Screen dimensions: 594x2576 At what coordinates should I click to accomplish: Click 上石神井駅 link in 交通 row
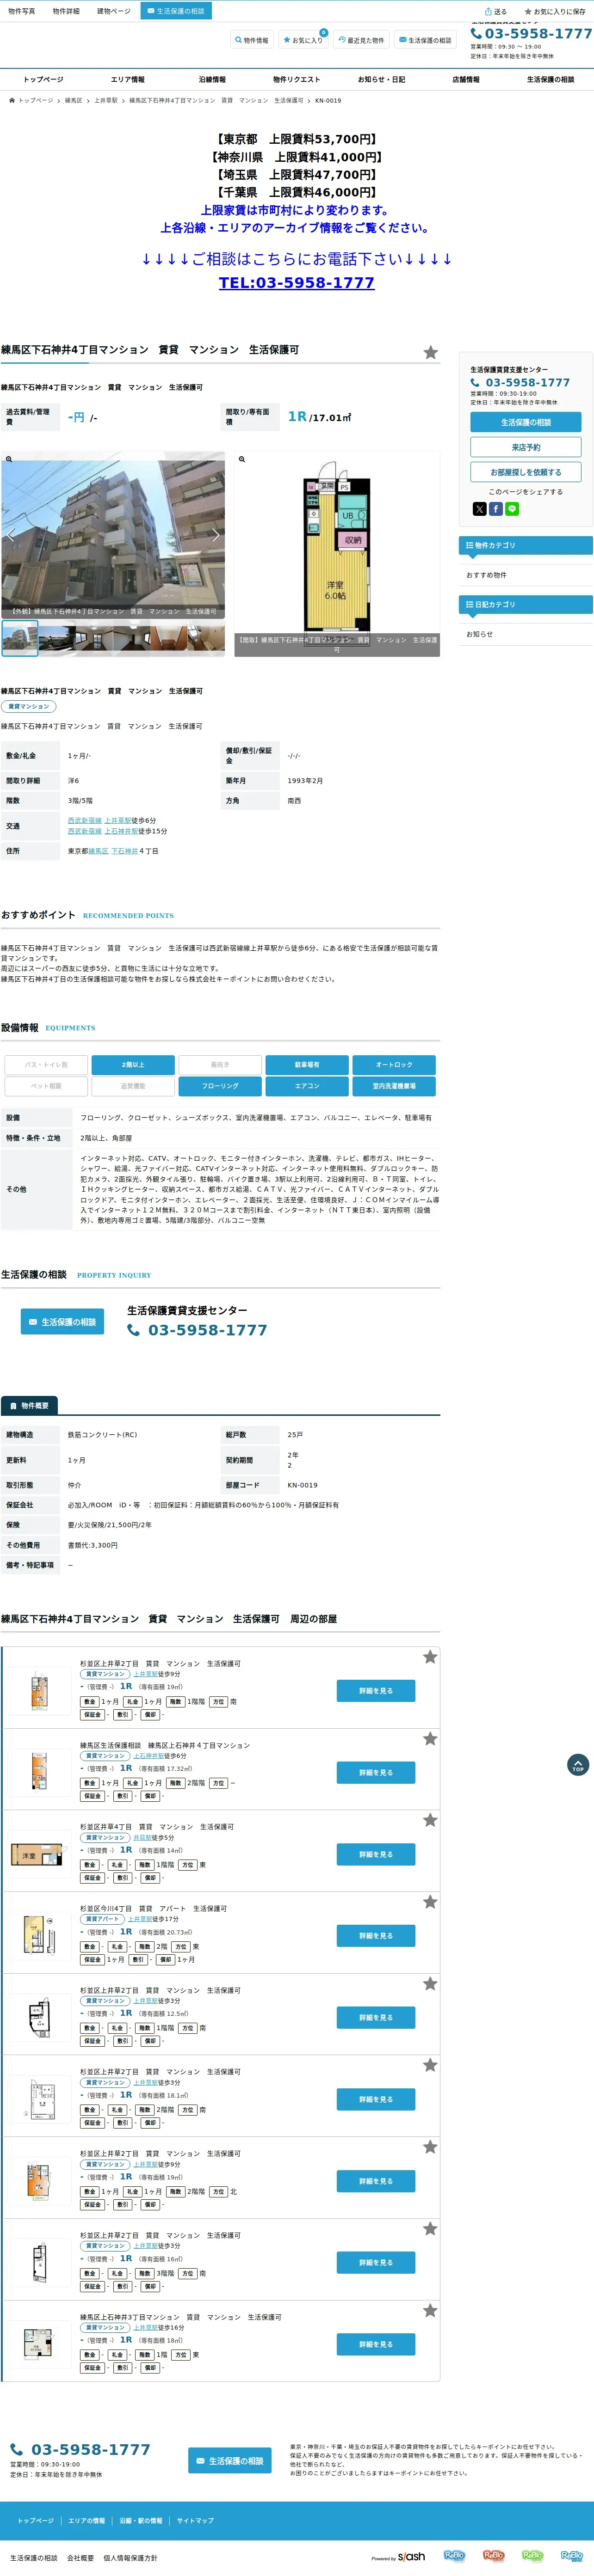(121, 831)
